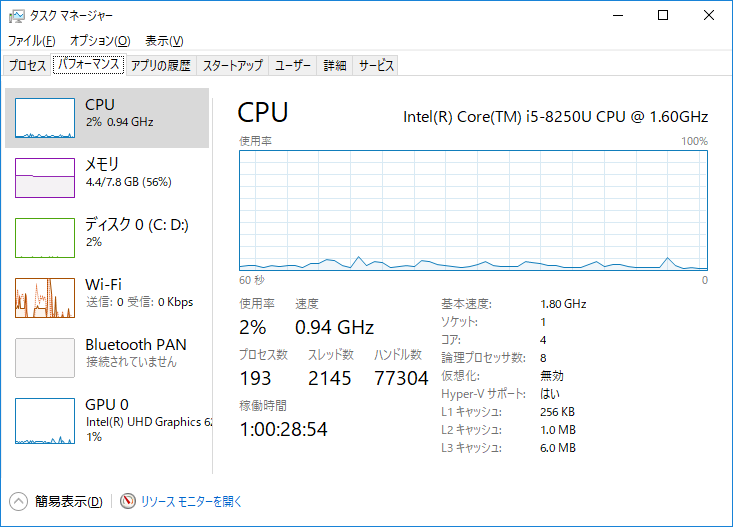This screenshot has height=527, width=733.
Task: Open the オプション(O) menu
Action: (100, 41)
